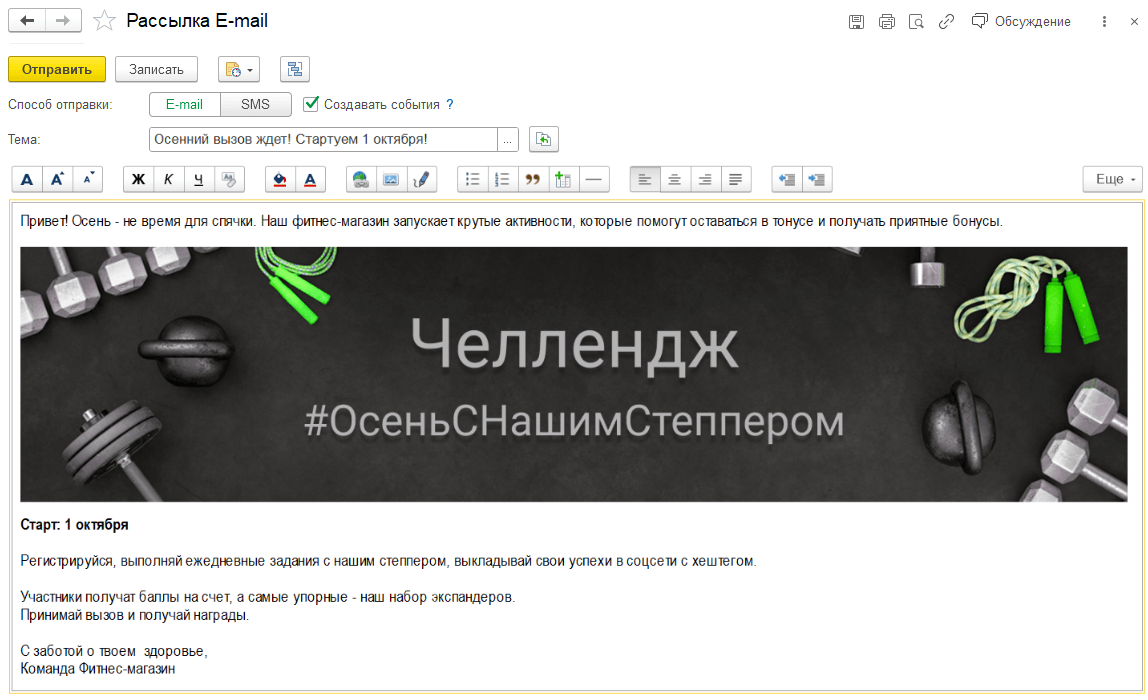
Task: Switch sending method to SMS
Action: pos(255,104)
